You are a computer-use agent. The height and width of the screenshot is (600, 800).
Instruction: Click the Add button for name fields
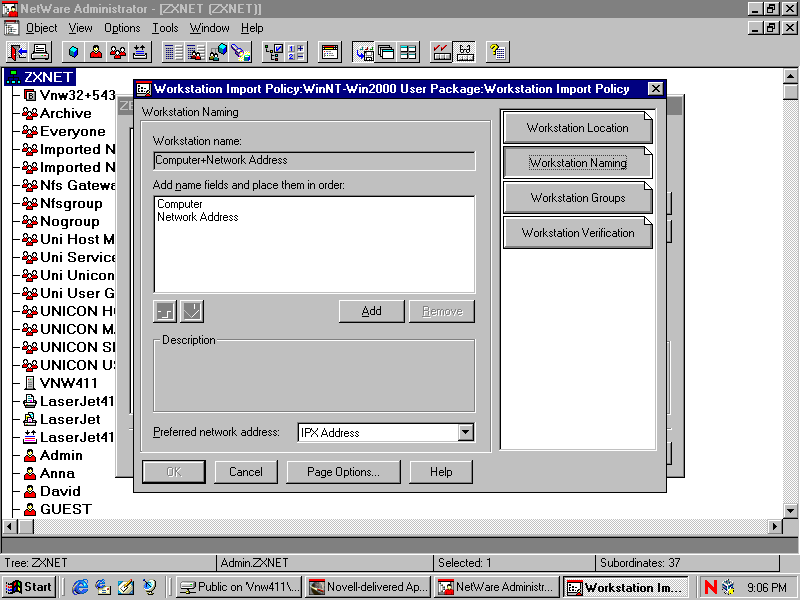[371, 311]
